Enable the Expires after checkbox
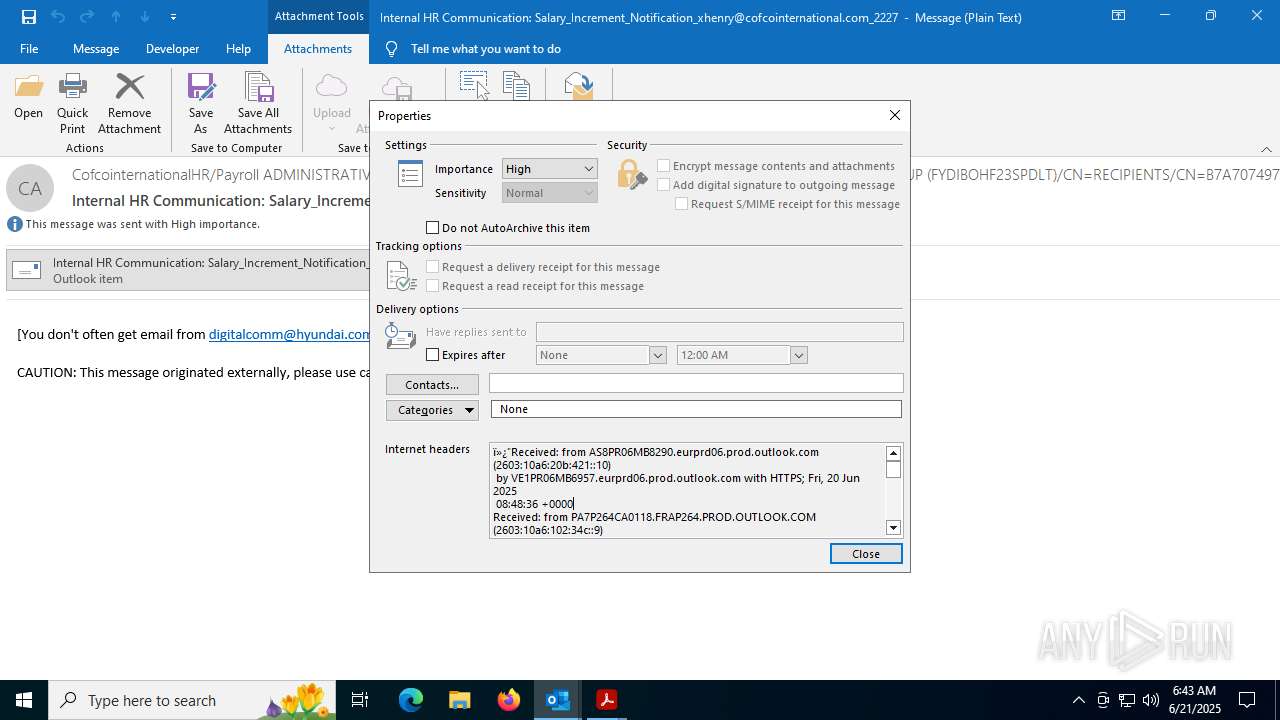Viewport: 1280px width, 720px height. tap(433, 355)
